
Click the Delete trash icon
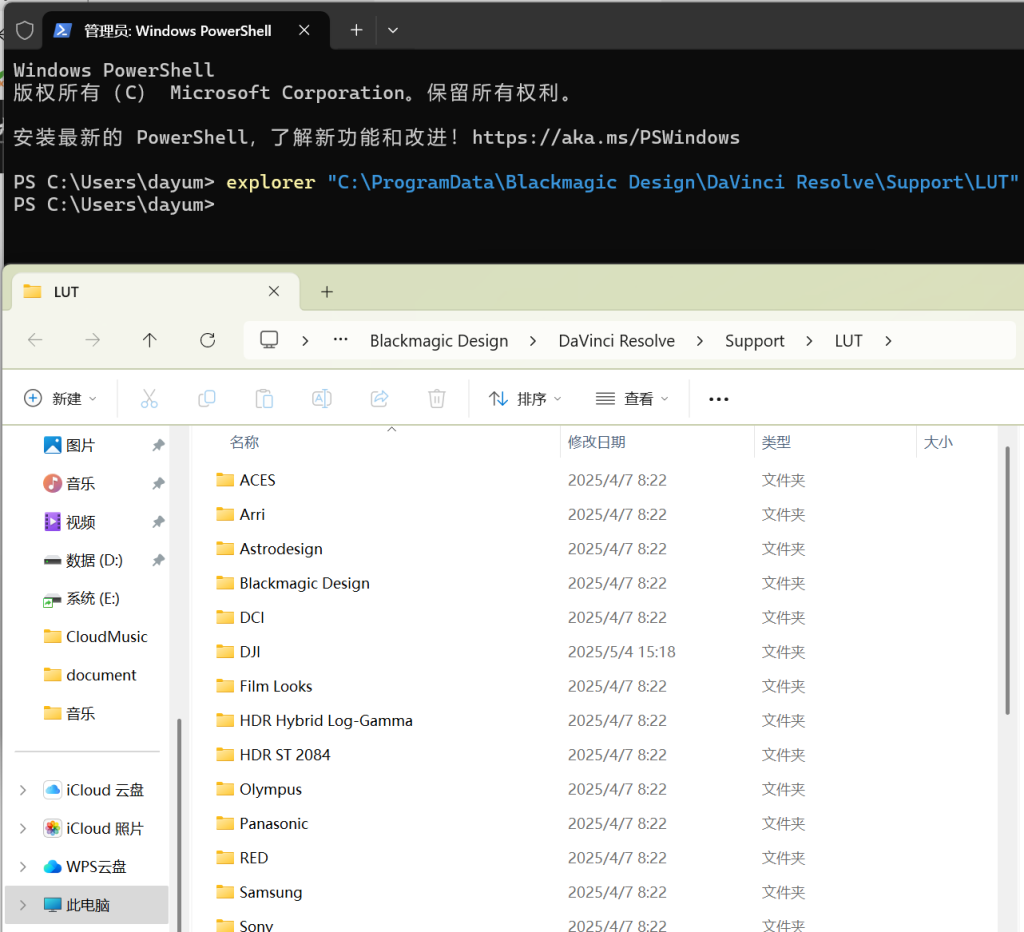click(436, 398)
